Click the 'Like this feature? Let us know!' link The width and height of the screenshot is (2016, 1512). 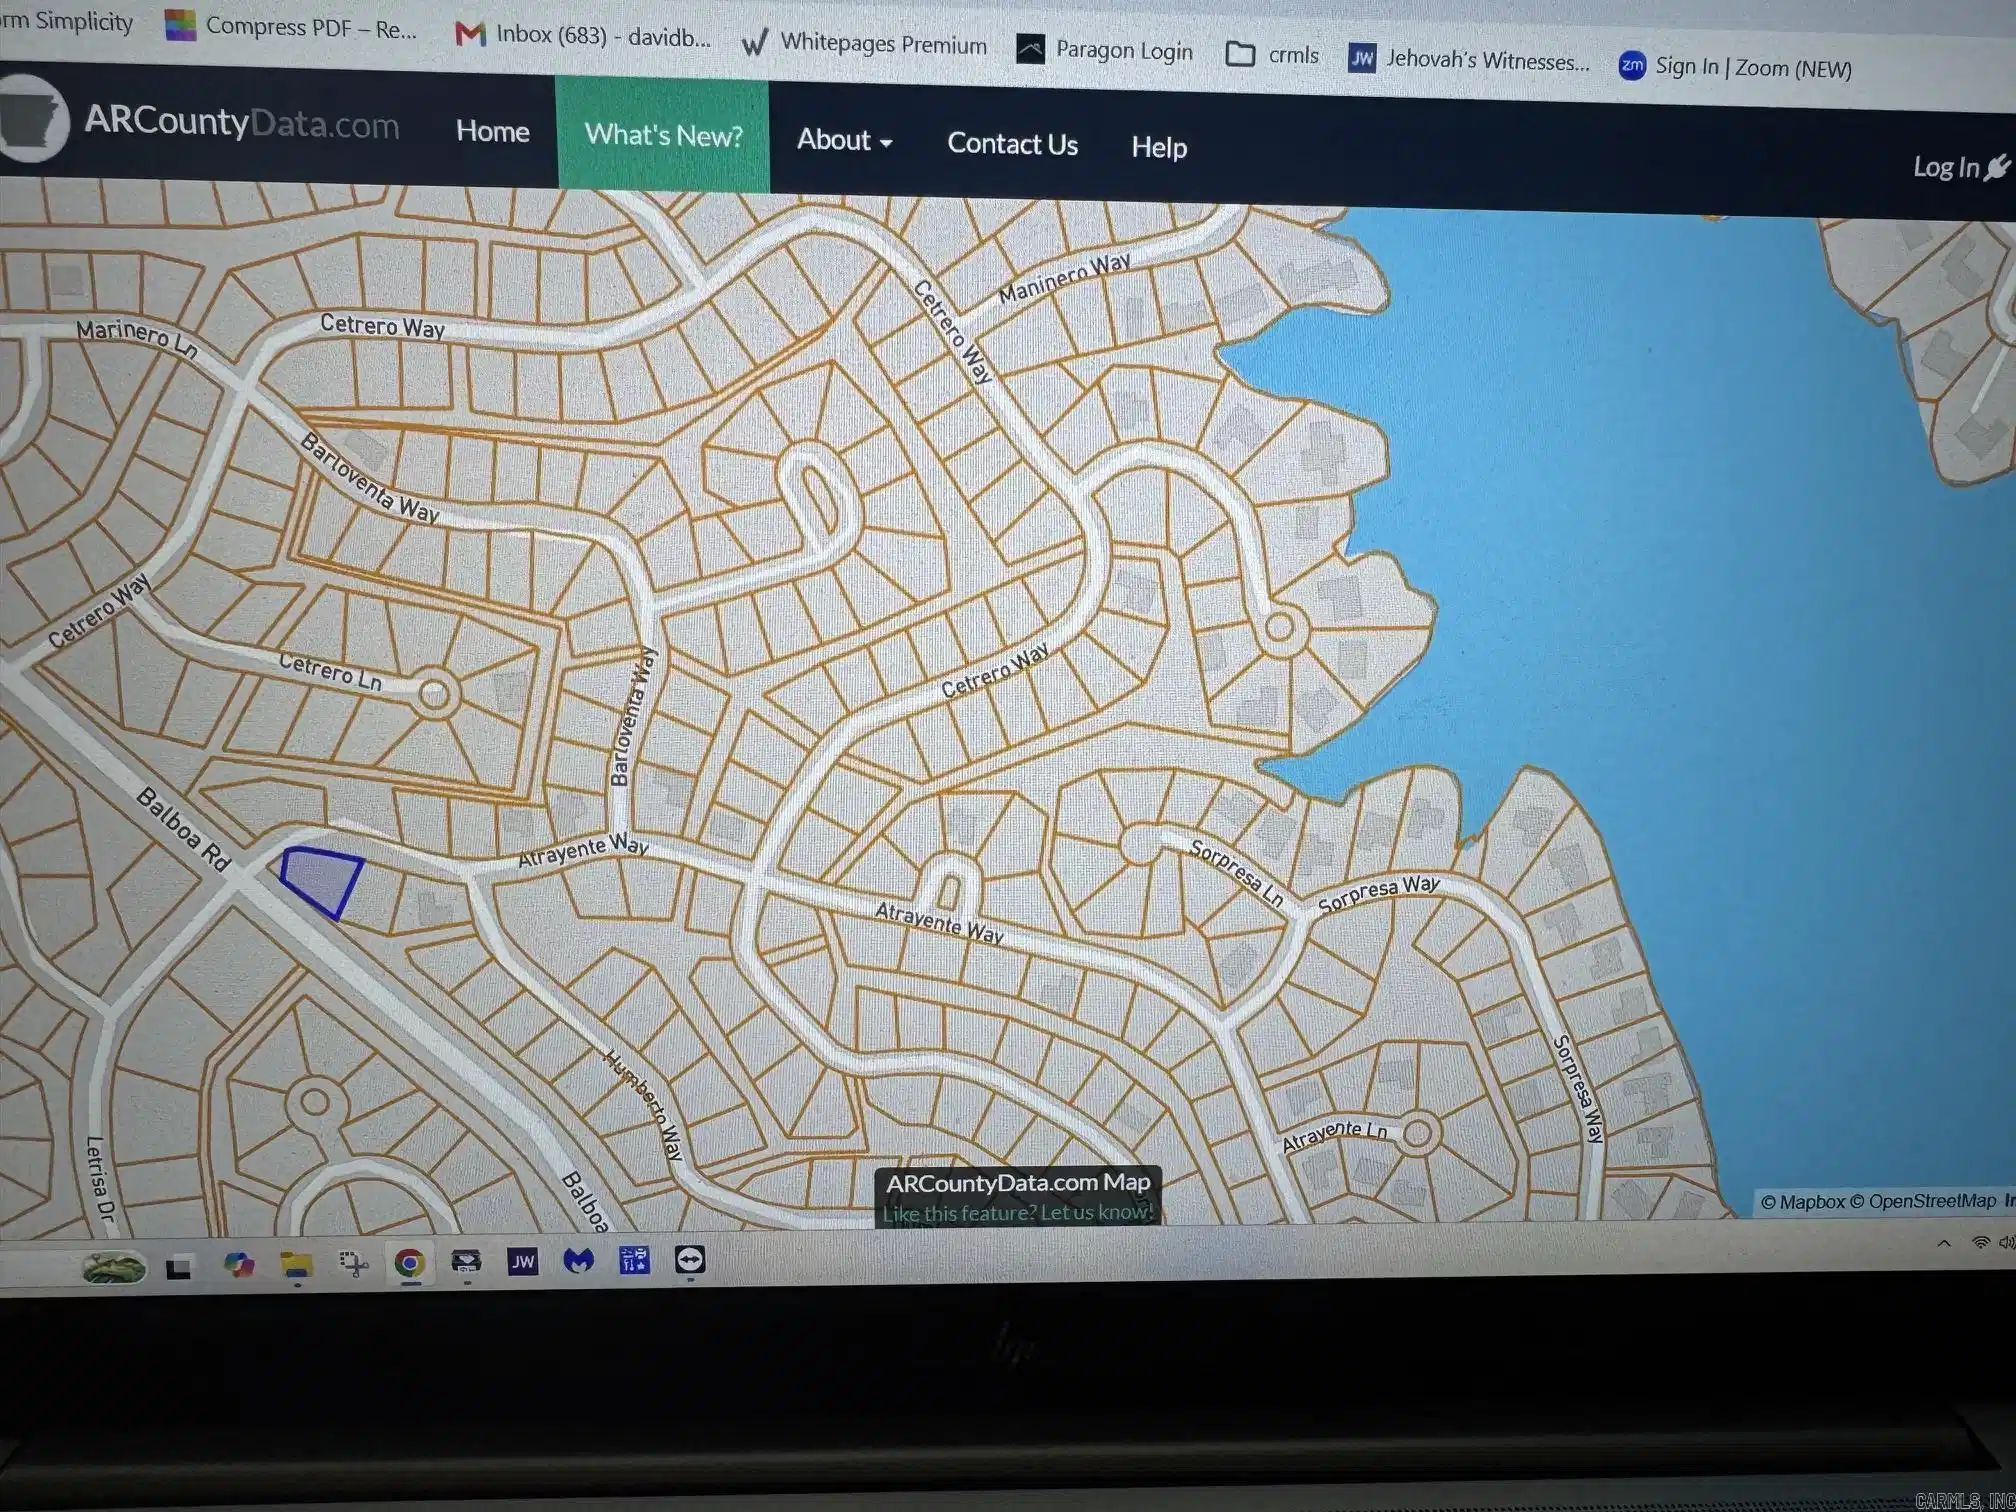(x=1018, y=1212)
